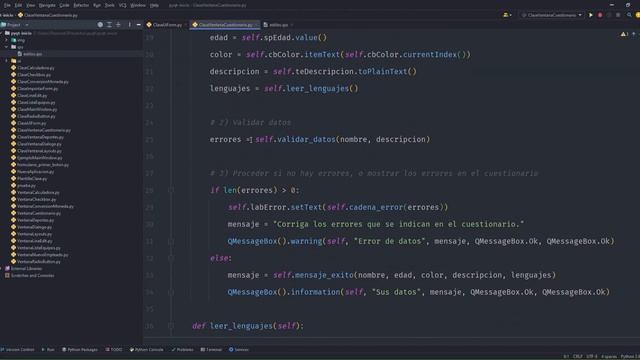Select ClaseRadioButton.py in project tree
640x360 pixels.
coord(33,116)
